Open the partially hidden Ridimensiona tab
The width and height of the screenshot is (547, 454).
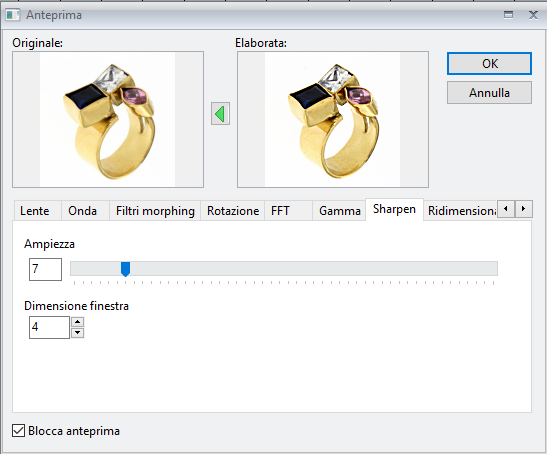coord(460,211)
